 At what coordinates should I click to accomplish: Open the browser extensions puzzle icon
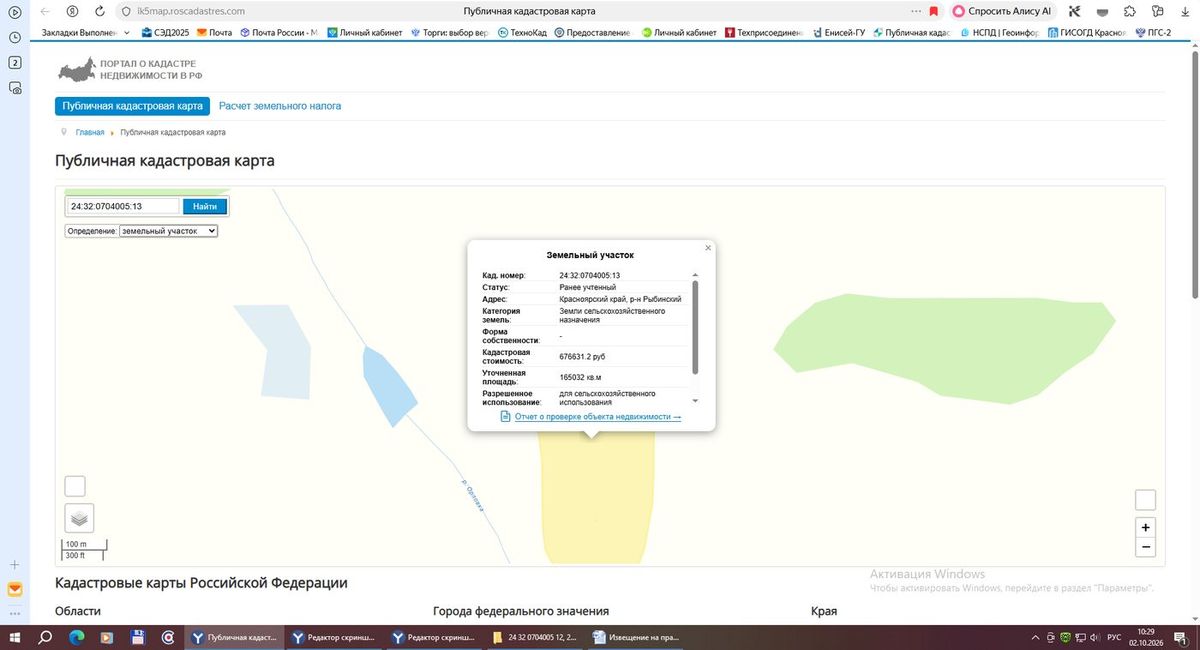click(1130, 11)
